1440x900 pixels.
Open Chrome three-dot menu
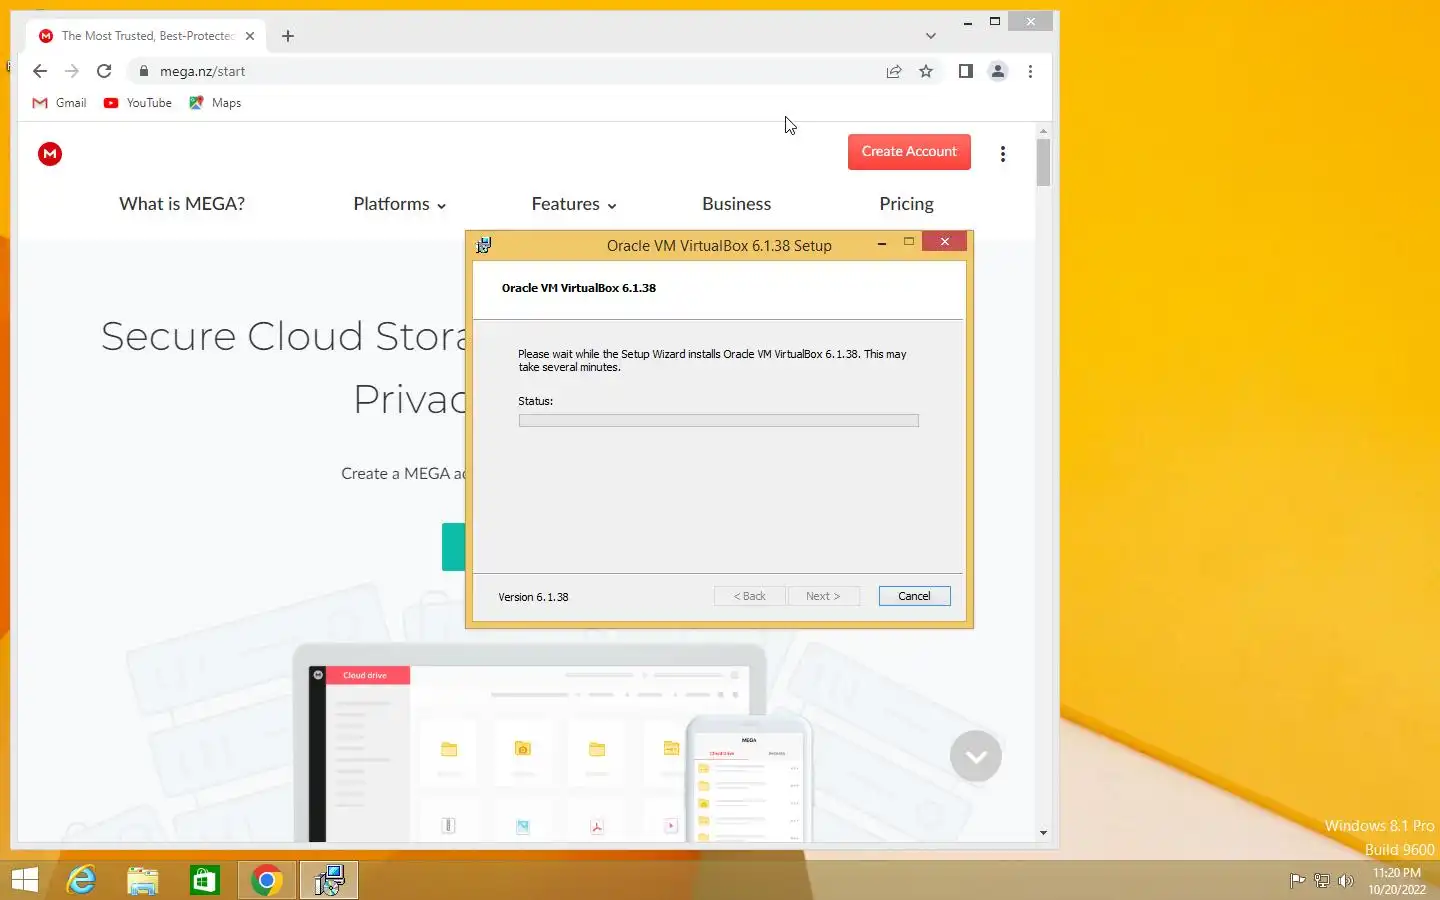point(1030,71)
